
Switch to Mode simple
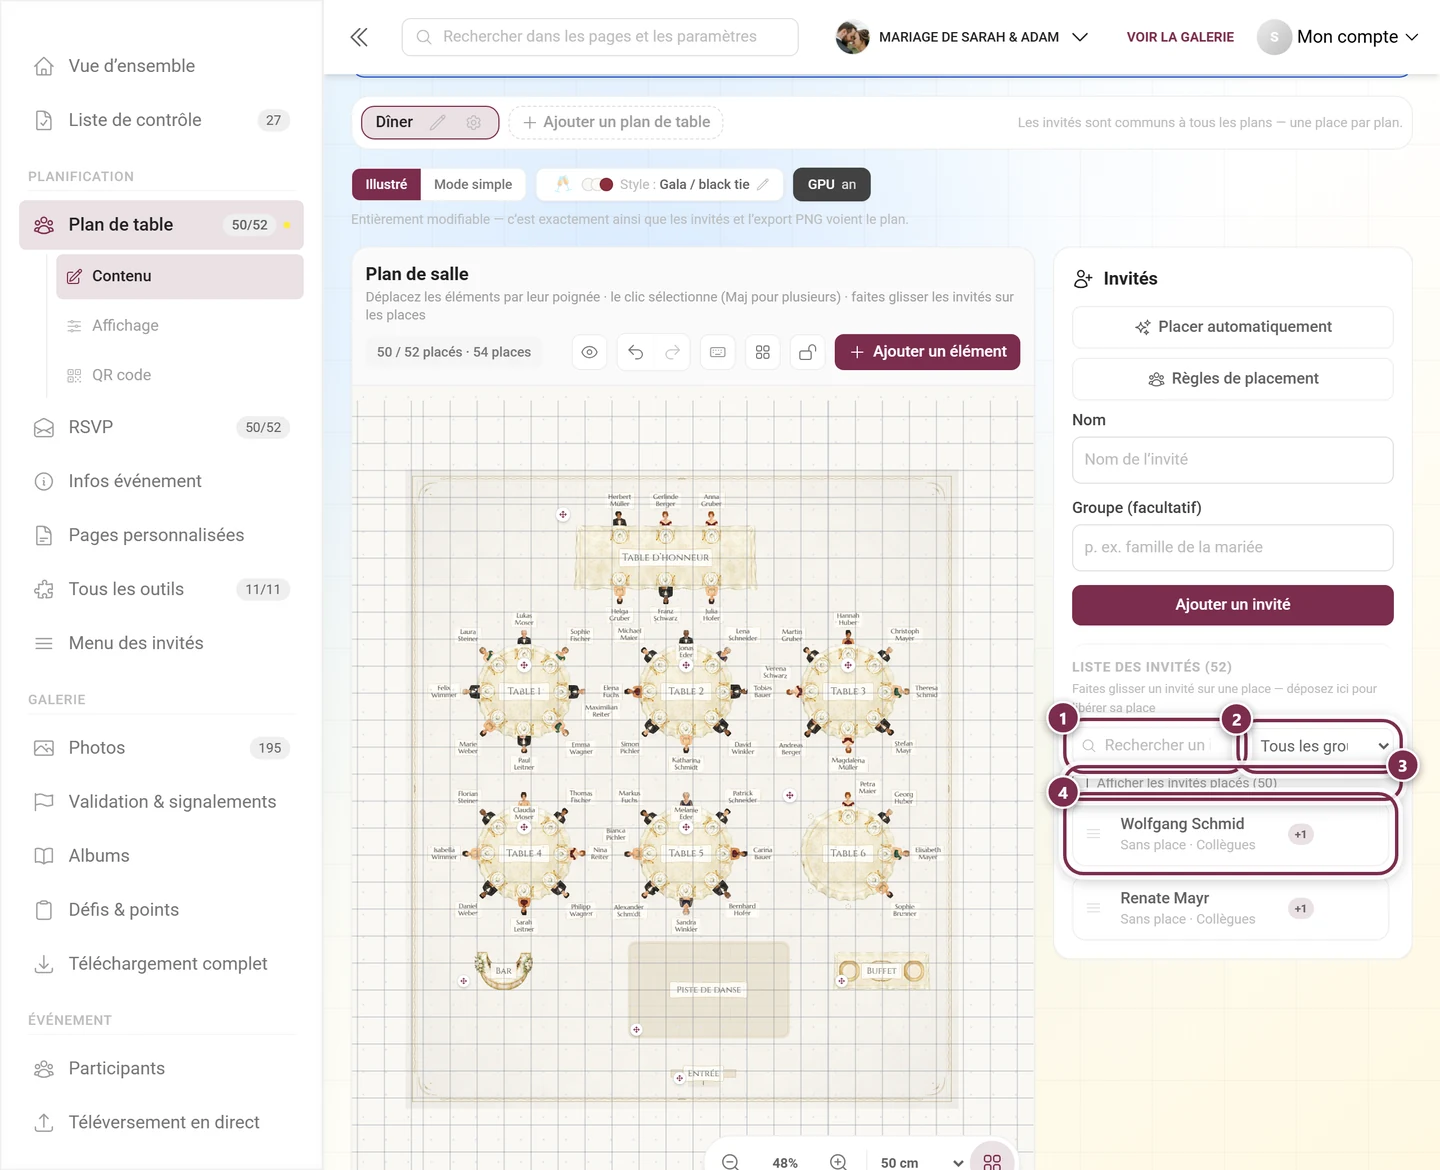pyautogui.click(x=473, y=184)
